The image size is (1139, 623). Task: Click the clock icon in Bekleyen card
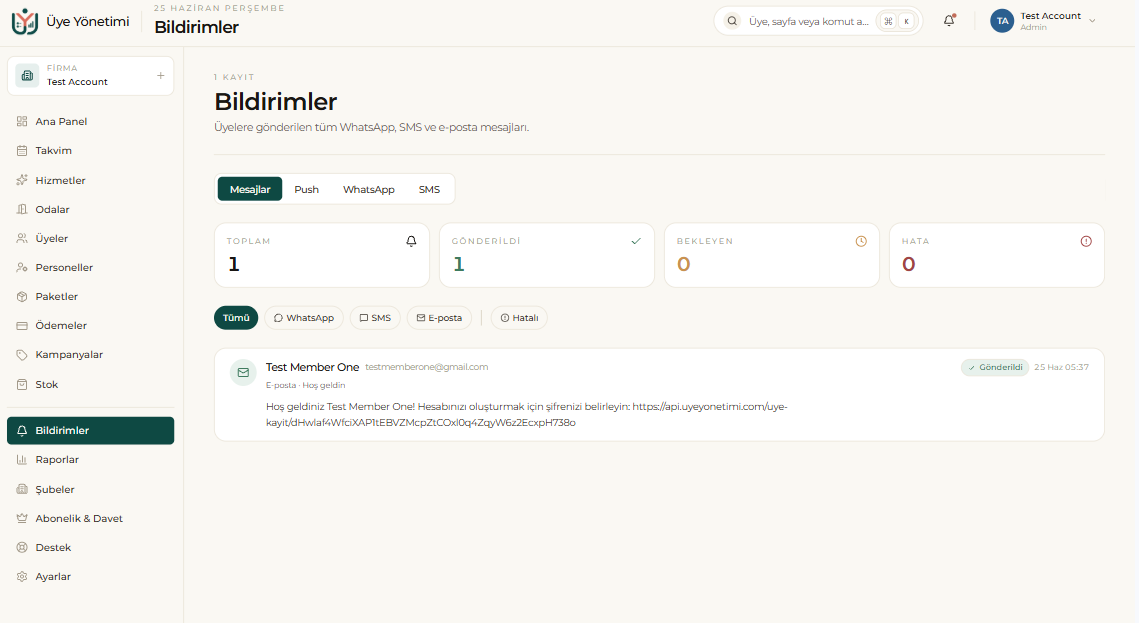(861, 241)
